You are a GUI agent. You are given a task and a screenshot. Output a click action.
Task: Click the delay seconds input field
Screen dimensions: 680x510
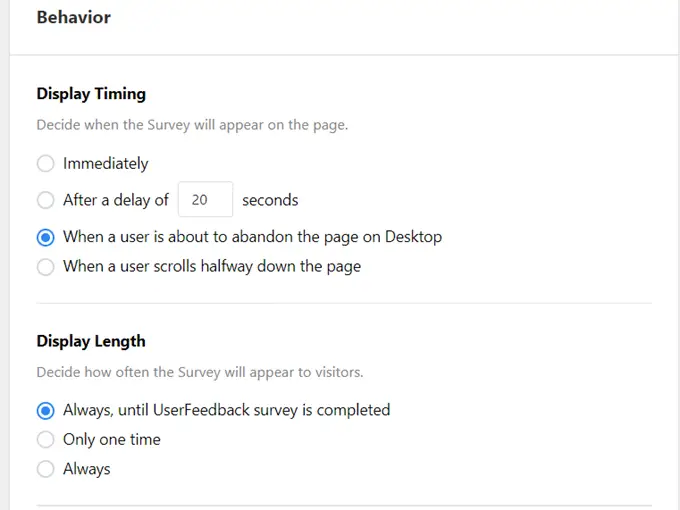(x=205, y=200)
